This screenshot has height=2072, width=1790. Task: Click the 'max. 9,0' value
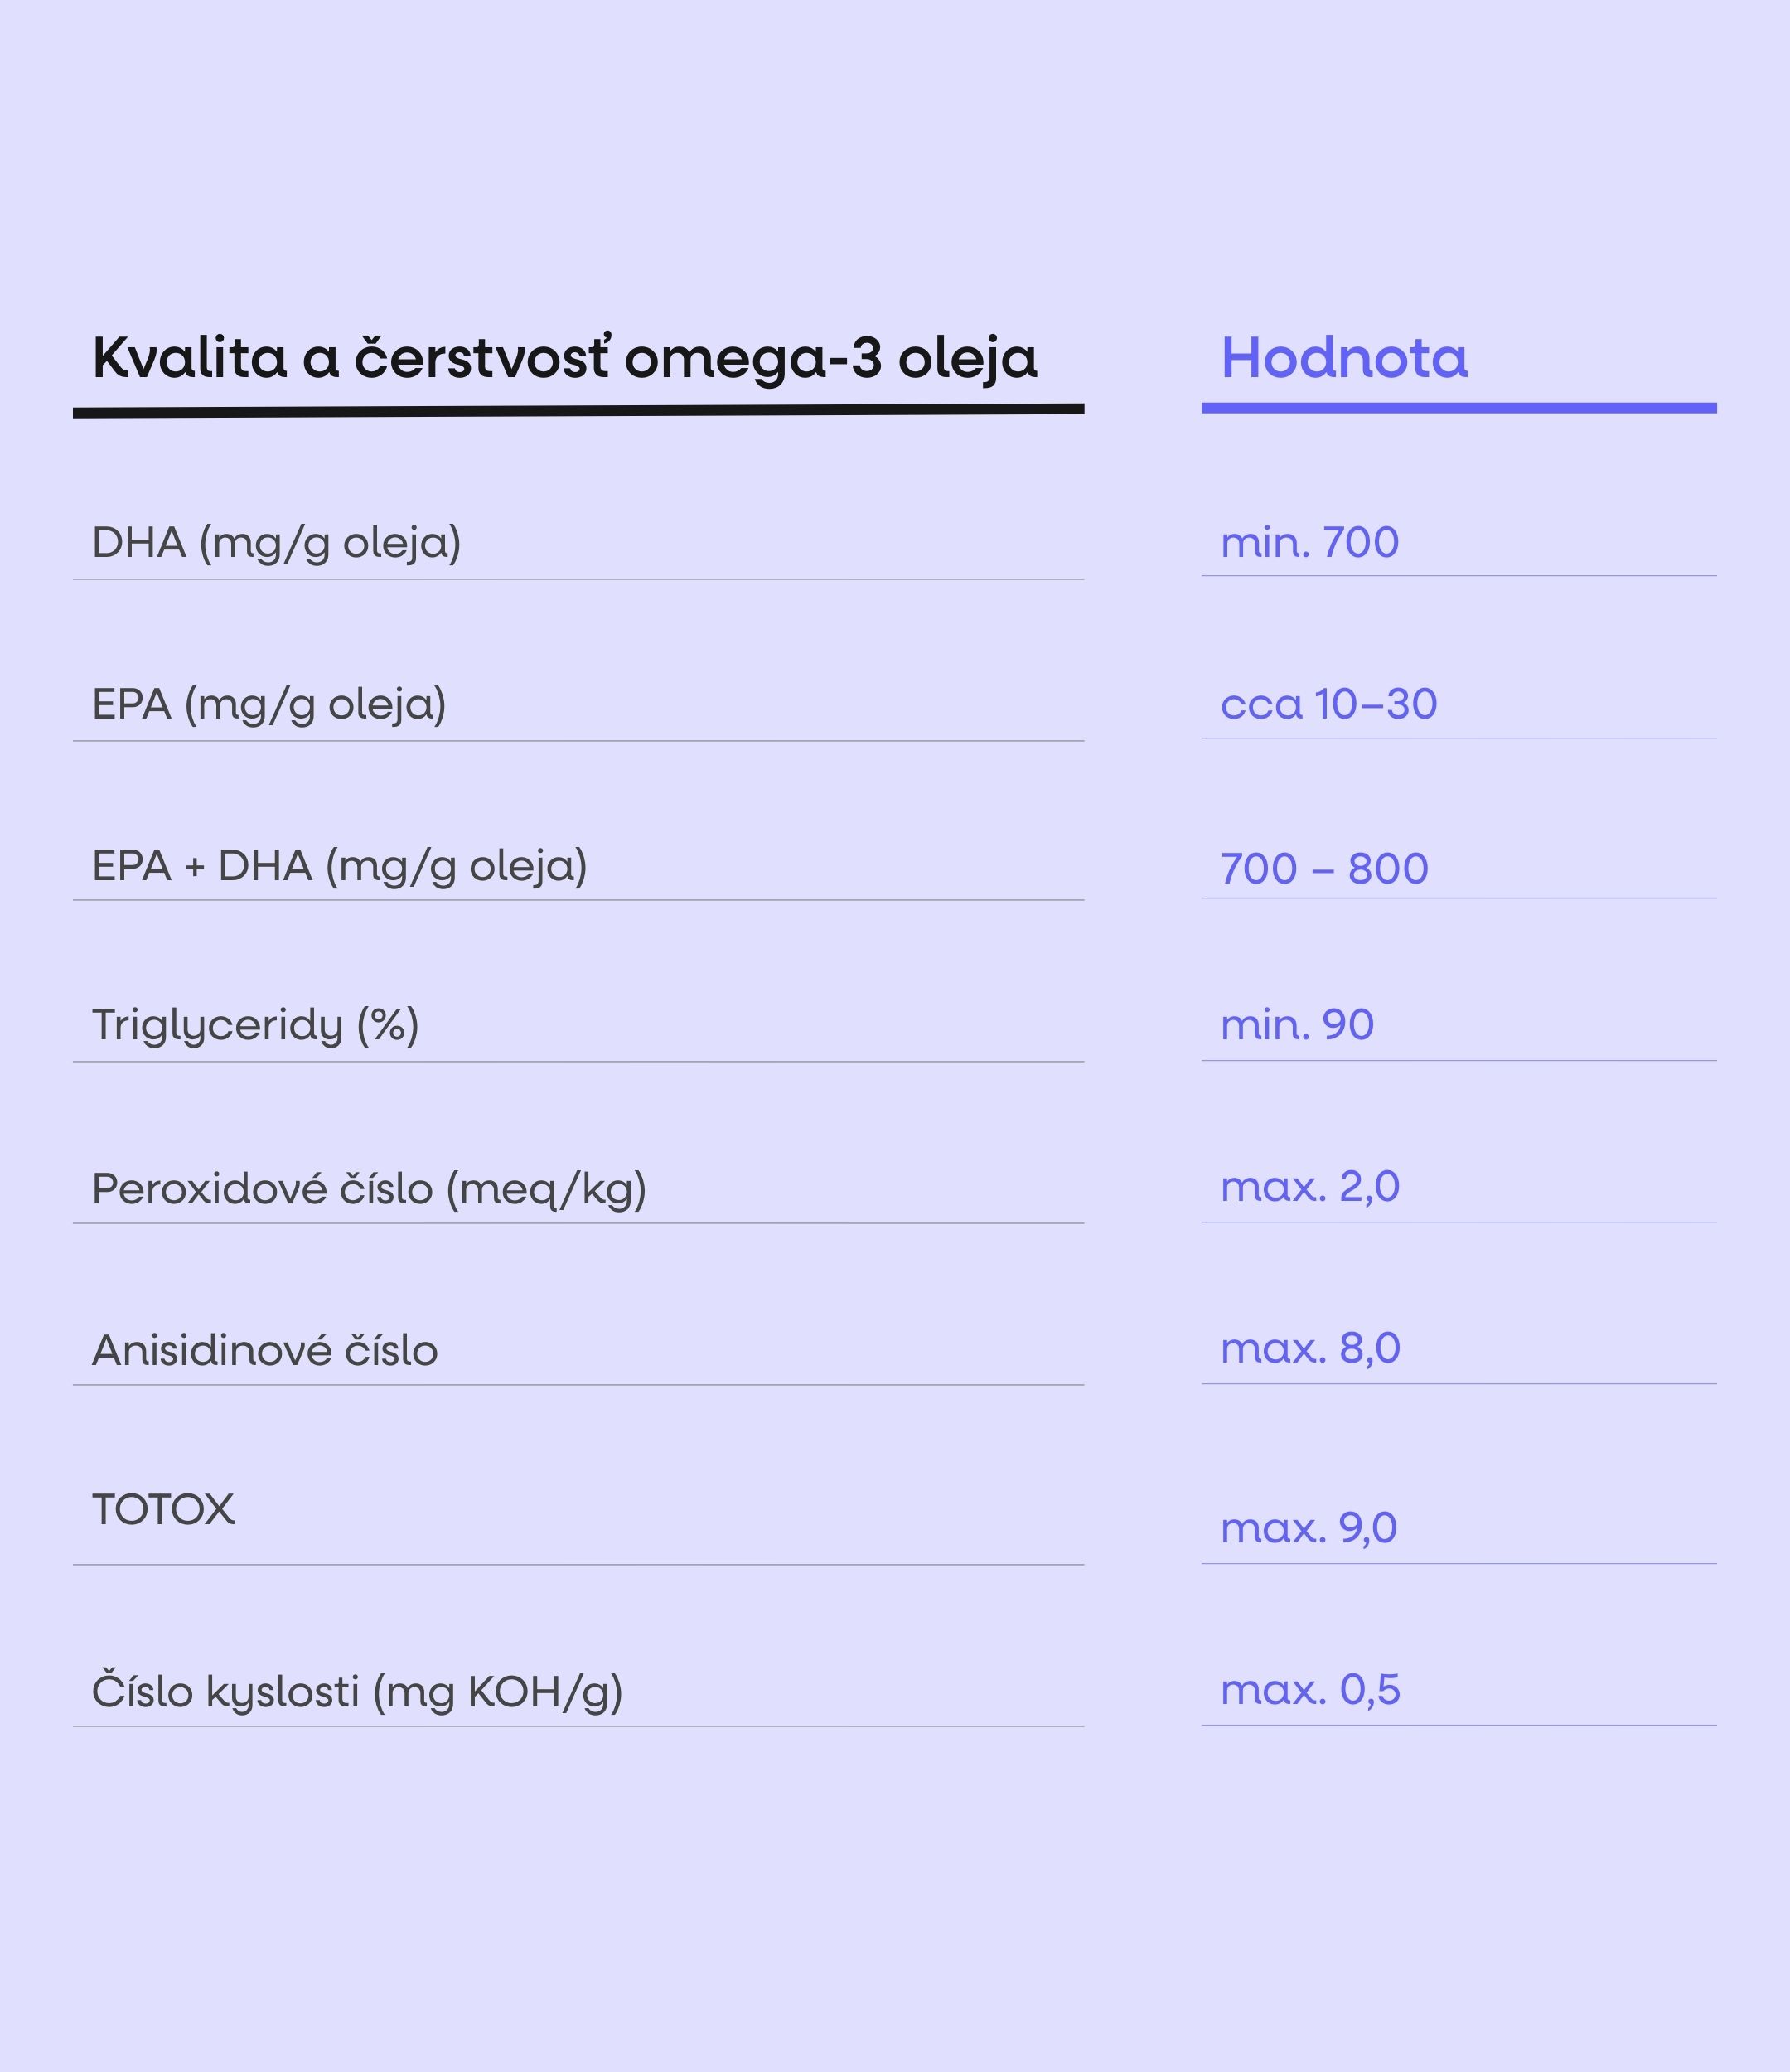coord(1309,1528)
